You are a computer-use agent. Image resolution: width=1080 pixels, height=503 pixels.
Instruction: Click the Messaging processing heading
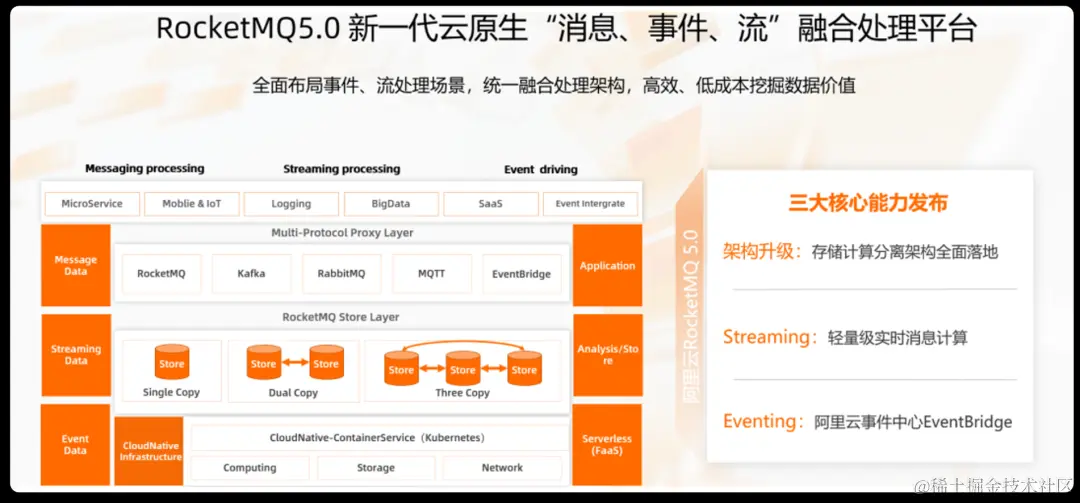coord(145,168)
